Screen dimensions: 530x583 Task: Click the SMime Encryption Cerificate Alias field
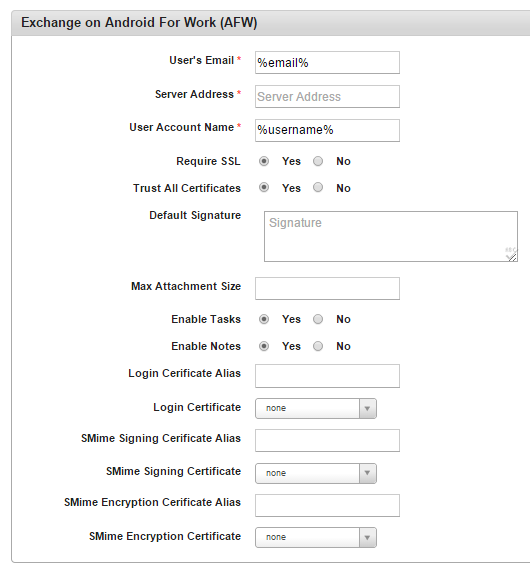click(327, 505)
